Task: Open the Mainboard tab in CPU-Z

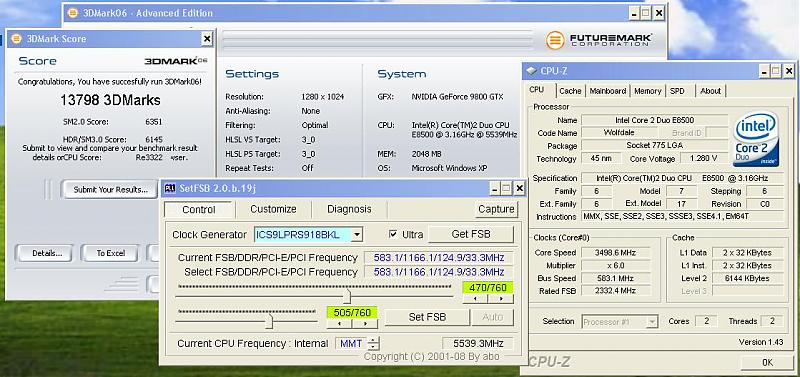Action: tap(608, 91)
